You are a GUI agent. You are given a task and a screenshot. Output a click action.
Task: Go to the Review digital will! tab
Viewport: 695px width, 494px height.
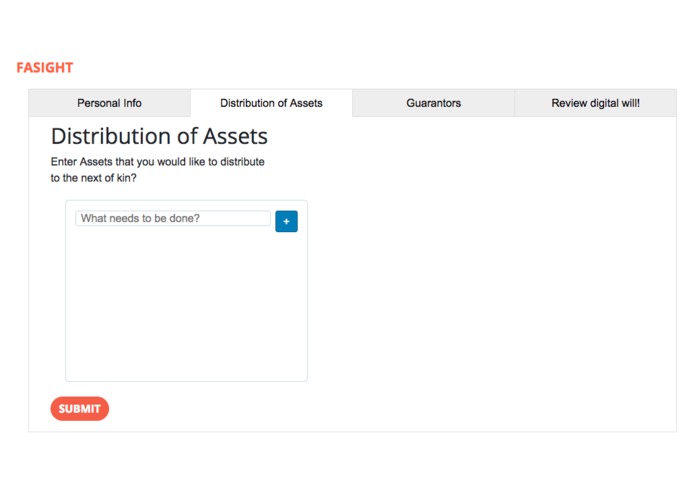click(x=595, y=103)
